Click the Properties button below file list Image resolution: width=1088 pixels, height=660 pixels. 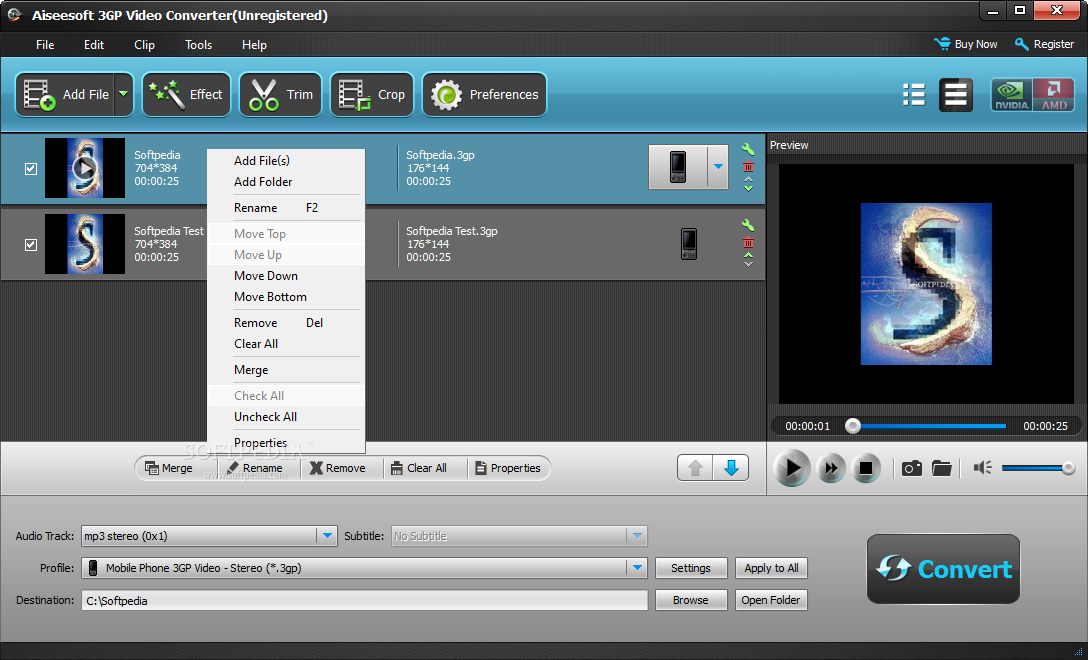(x=507, y=468)
